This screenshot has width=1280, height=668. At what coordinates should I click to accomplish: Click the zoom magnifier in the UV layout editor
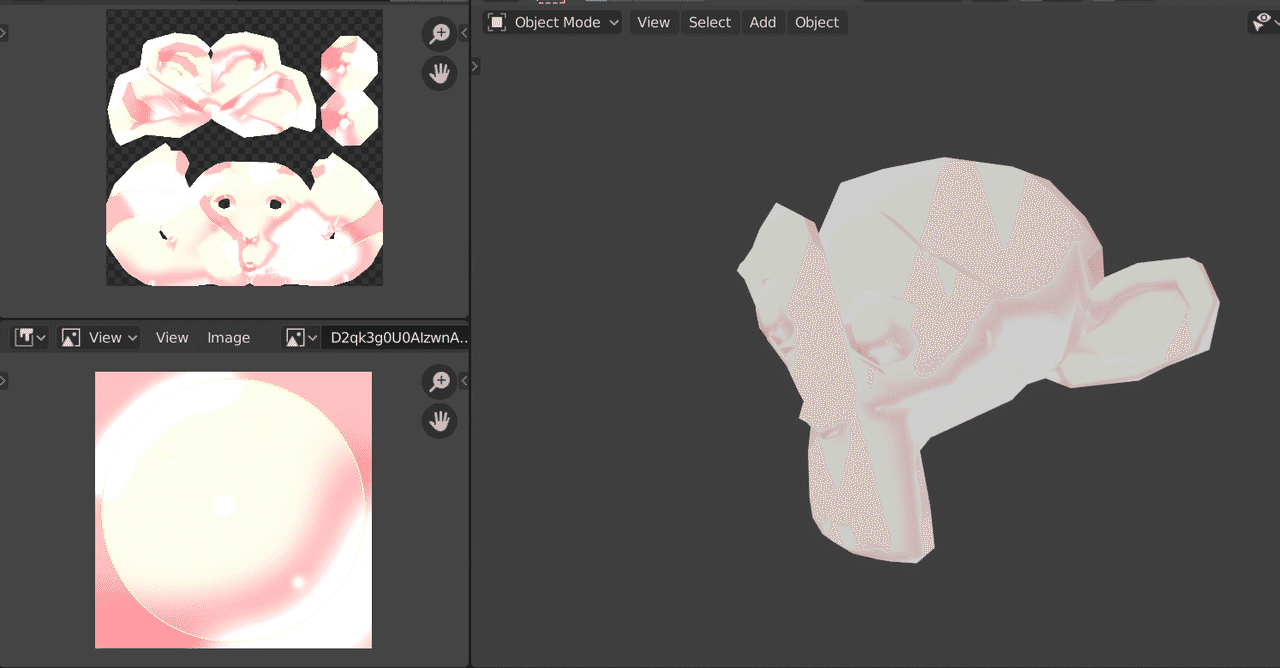point(439,34)
